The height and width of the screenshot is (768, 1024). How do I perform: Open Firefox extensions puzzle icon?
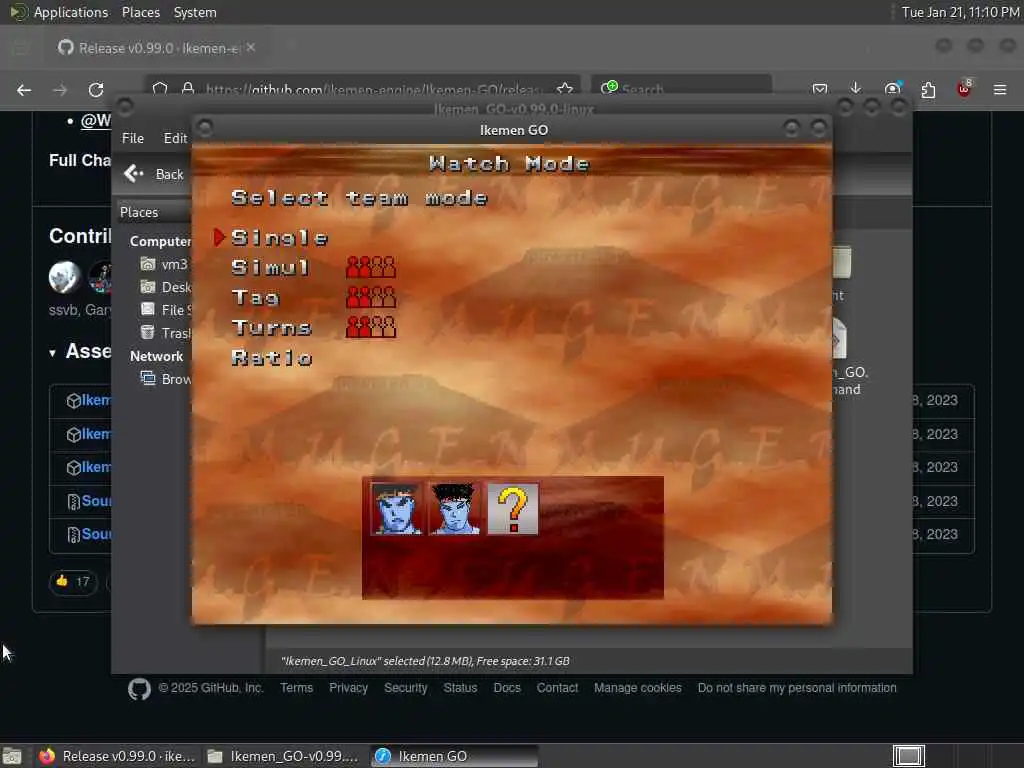928,89
